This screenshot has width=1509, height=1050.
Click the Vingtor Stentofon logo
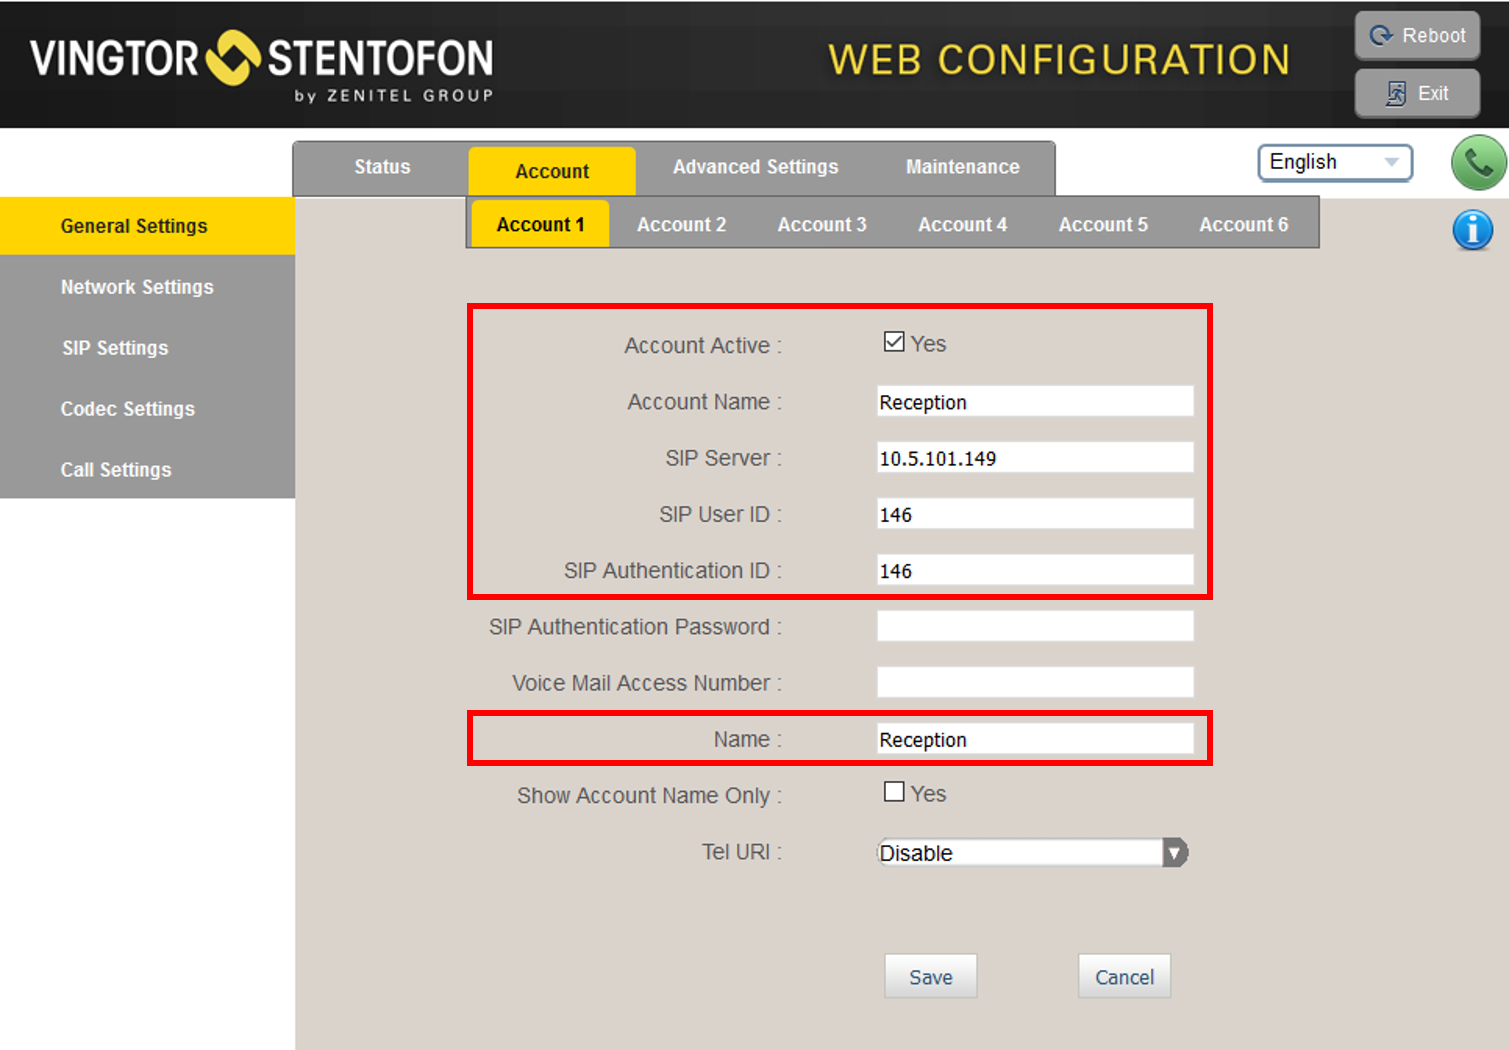262,64
